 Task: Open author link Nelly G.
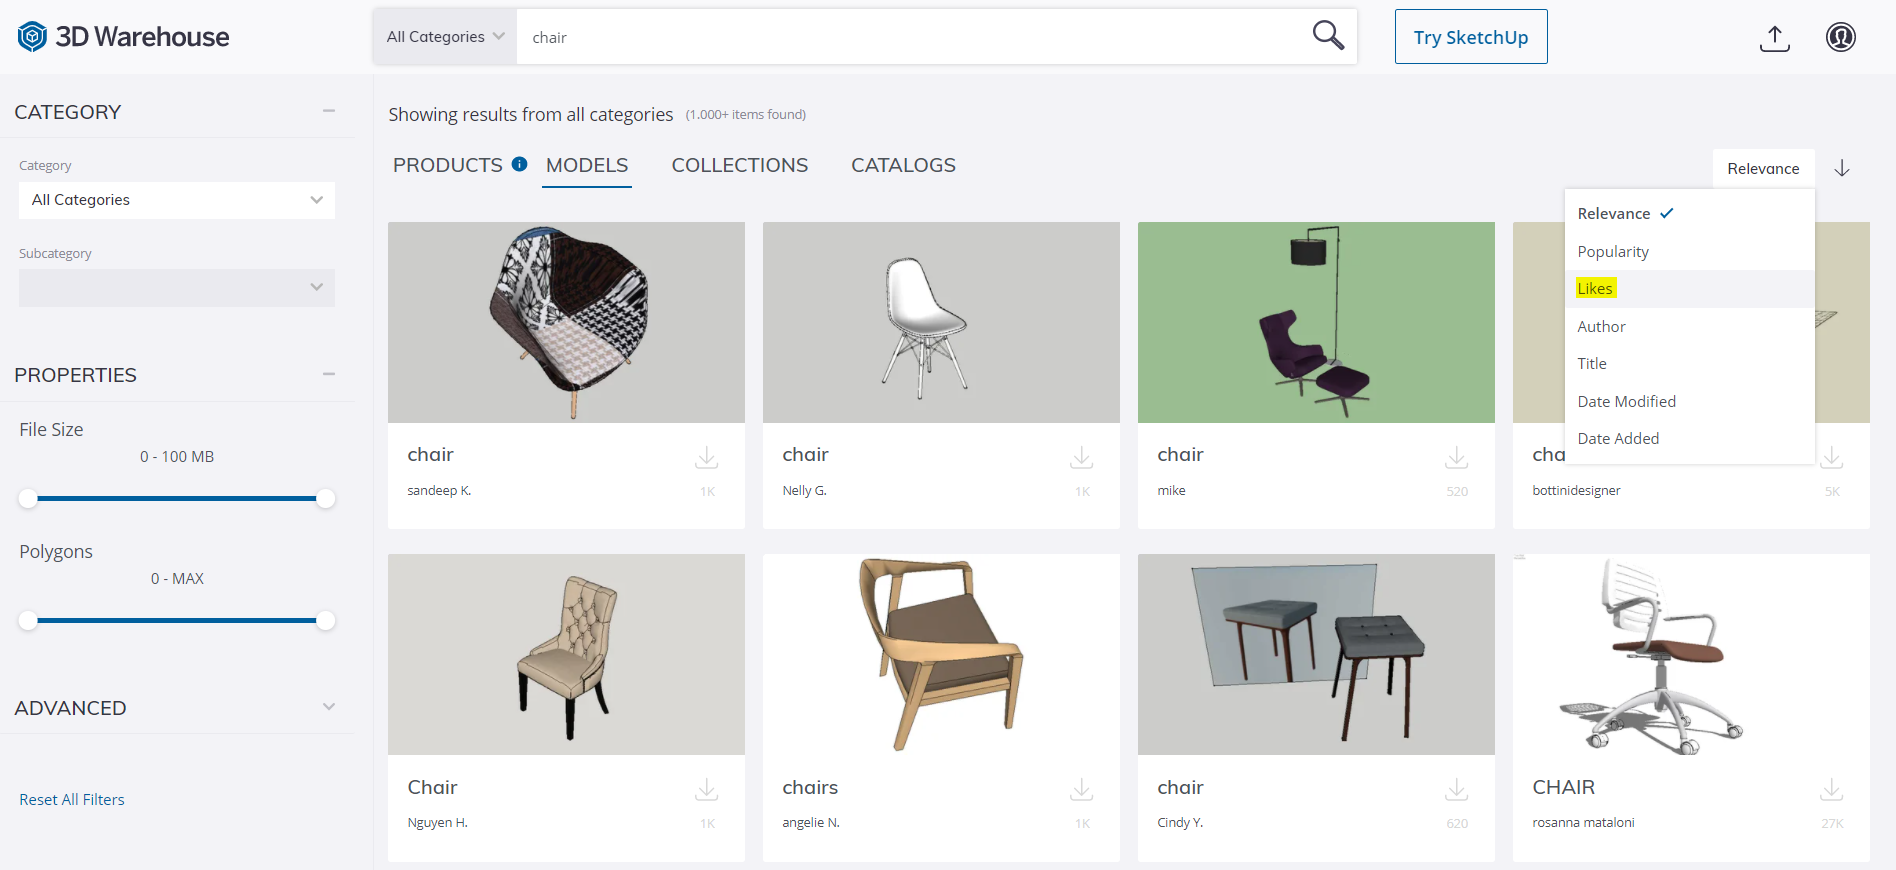pyautogui.click(x=805, y=491)
